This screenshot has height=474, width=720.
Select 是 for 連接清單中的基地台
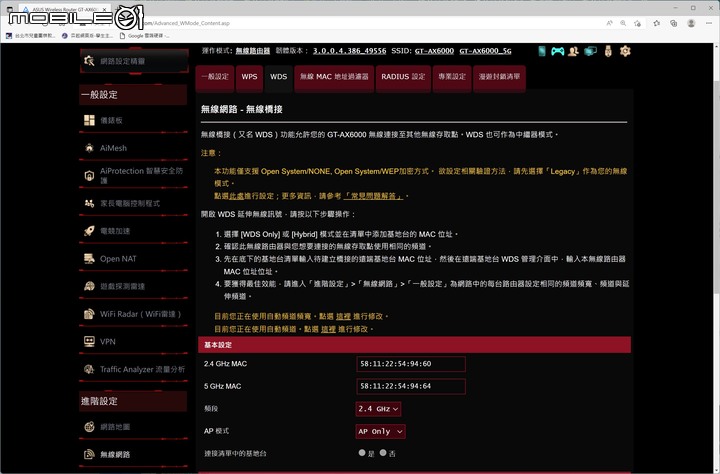(362, 453)
